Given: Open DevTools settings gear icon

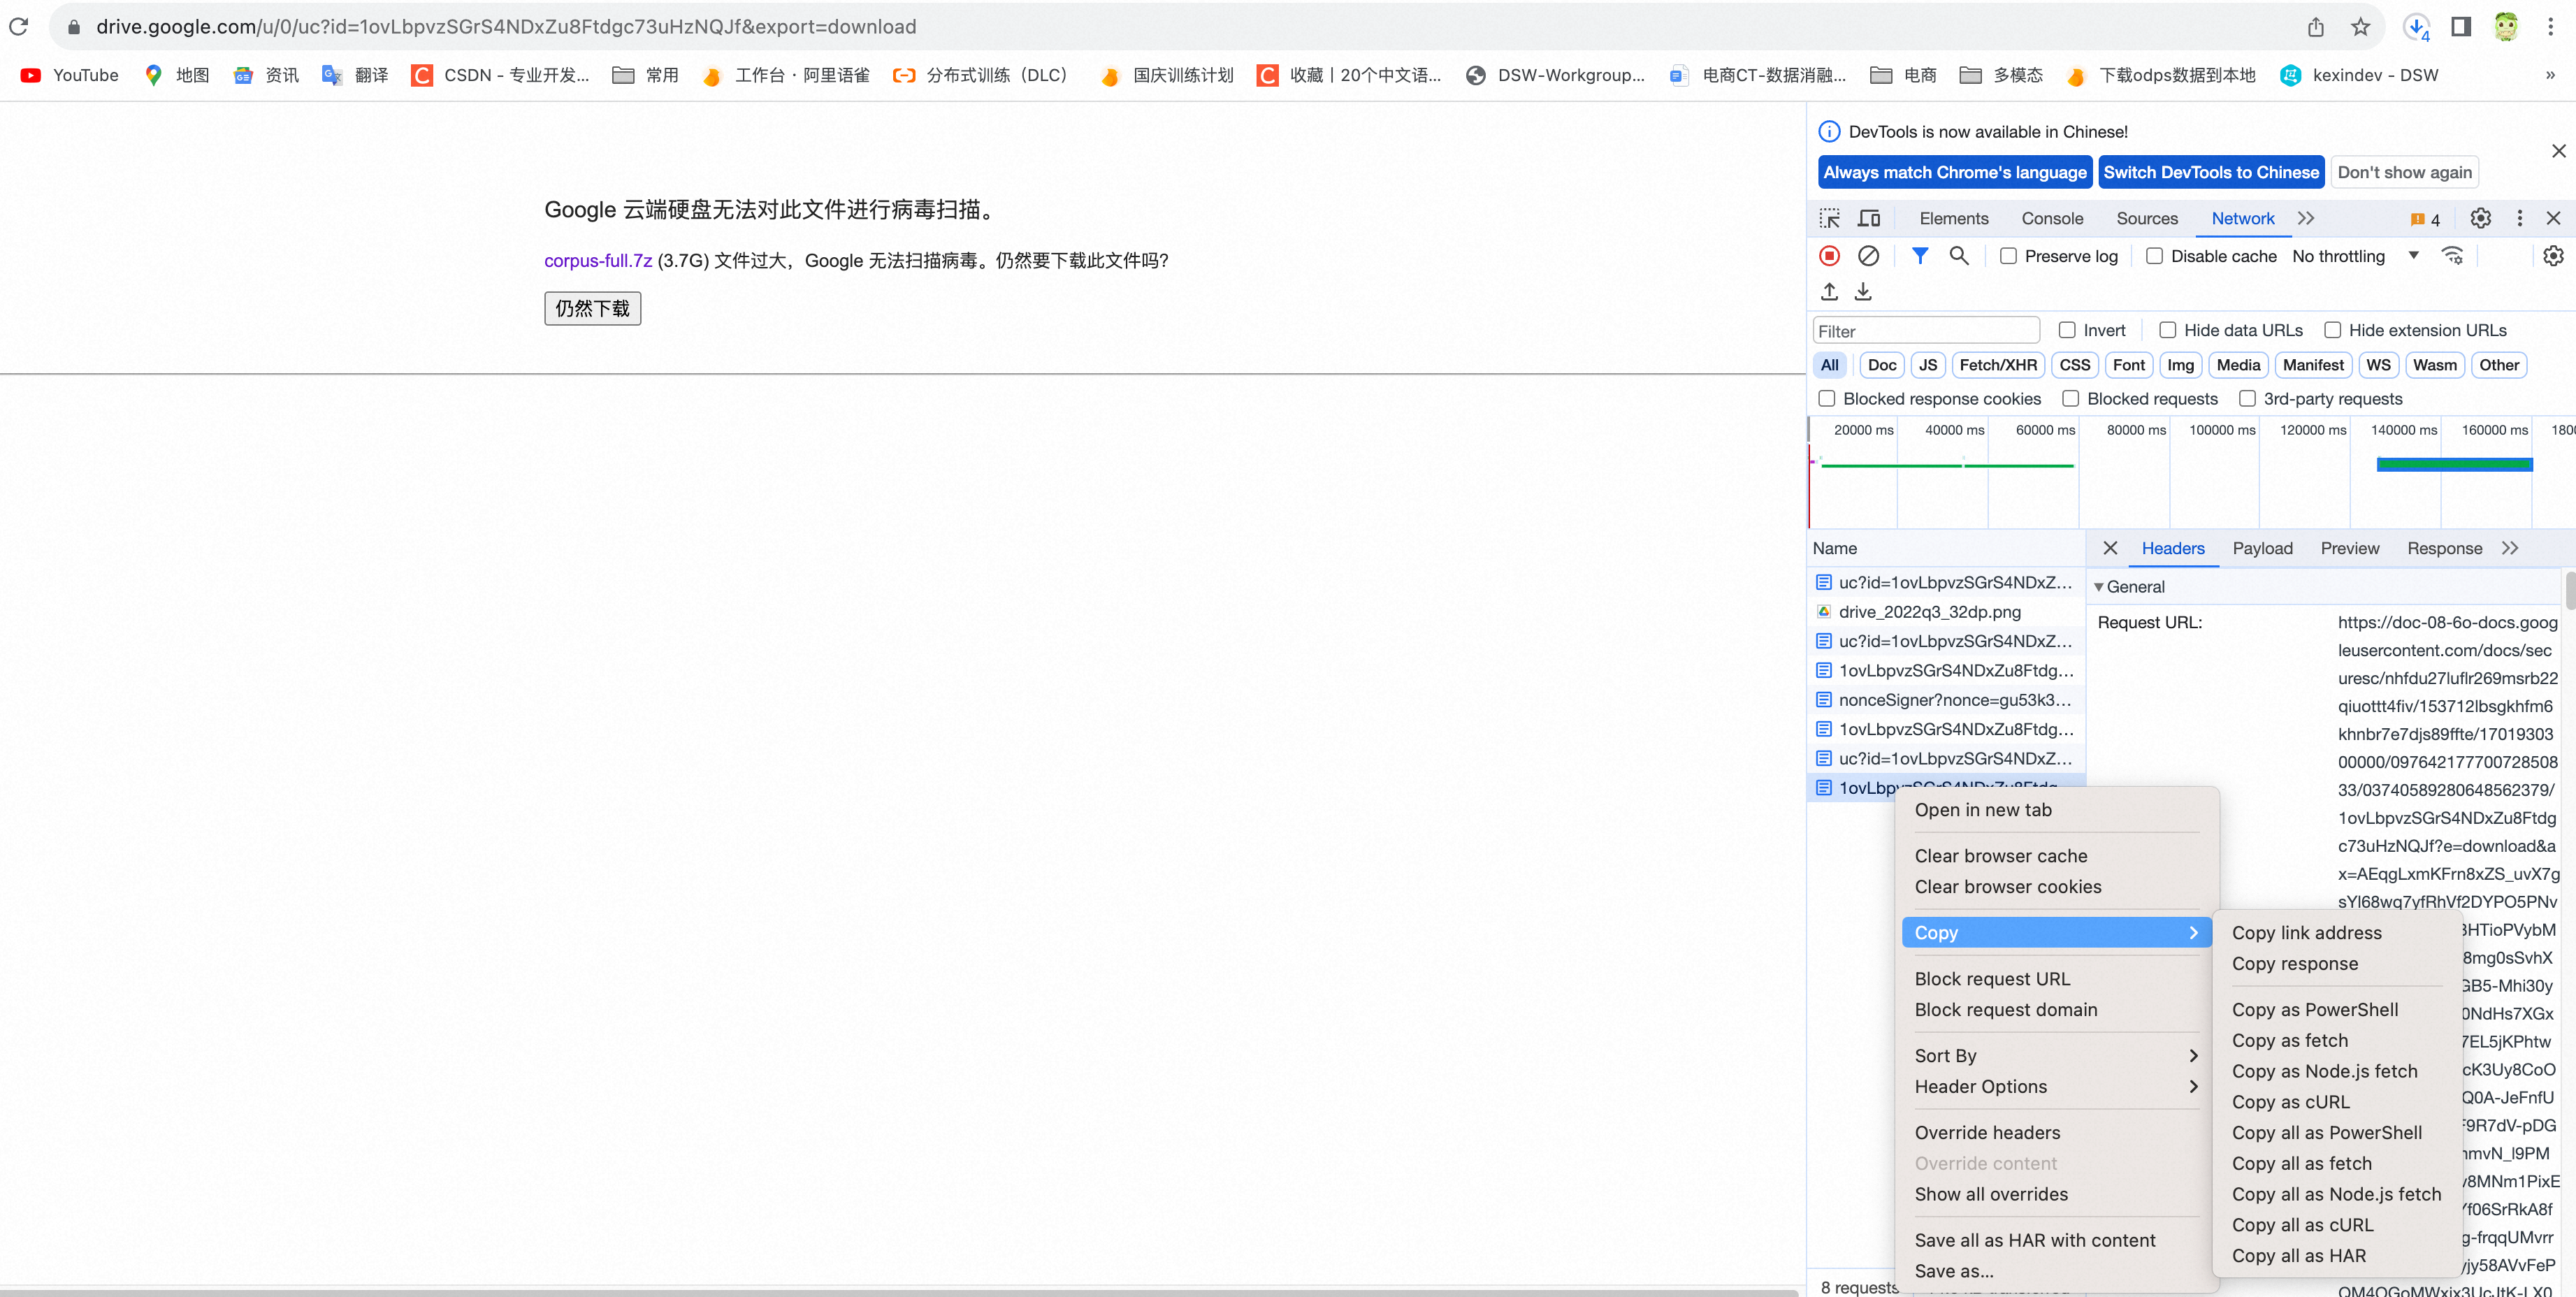Looking at the screenshot, I should click(2480, 218).
